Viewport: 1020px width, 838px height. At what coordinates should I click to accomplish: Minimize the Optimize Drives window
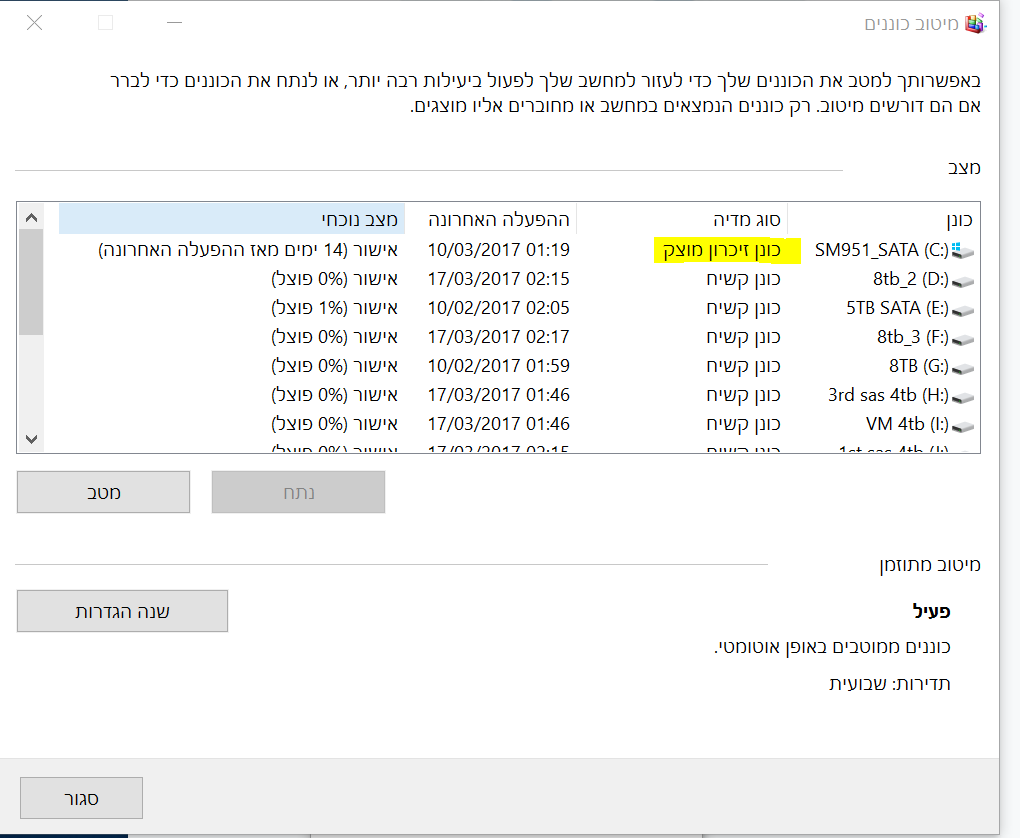coord(174,23)
